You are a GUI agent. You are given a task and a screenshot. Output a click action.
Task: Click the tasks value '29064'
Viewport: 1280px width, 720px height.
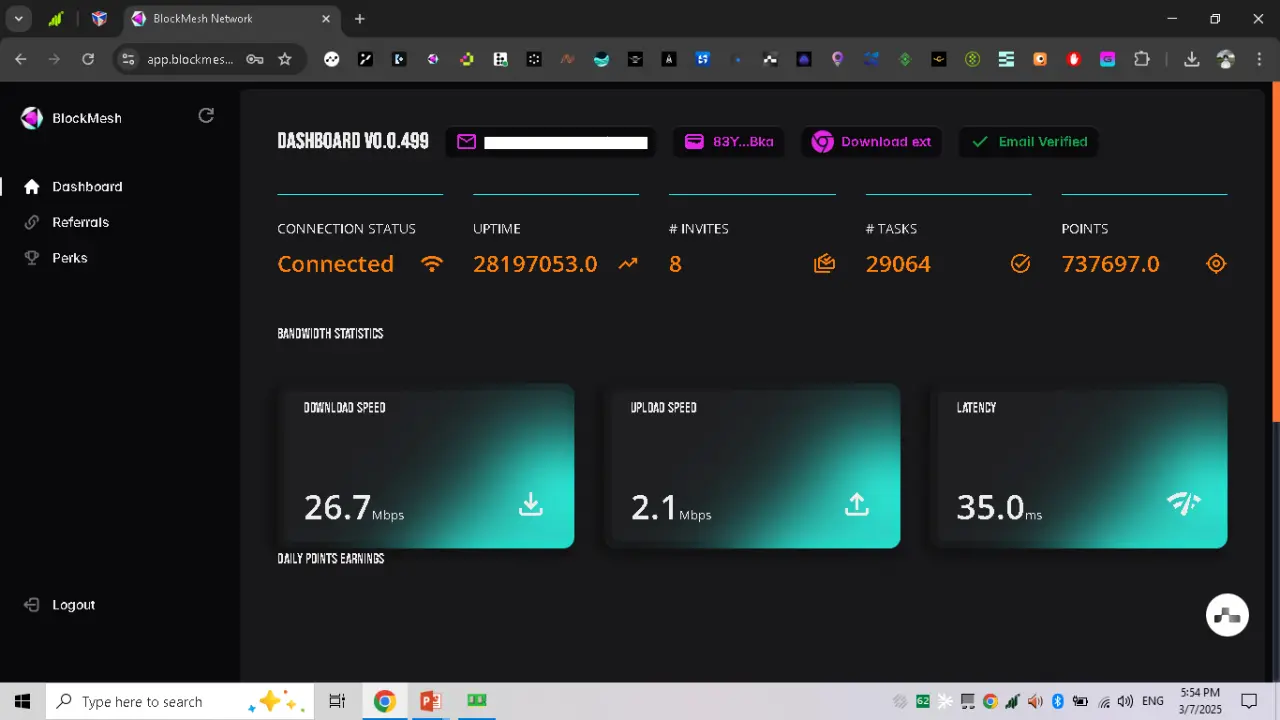tap(898, 264)
